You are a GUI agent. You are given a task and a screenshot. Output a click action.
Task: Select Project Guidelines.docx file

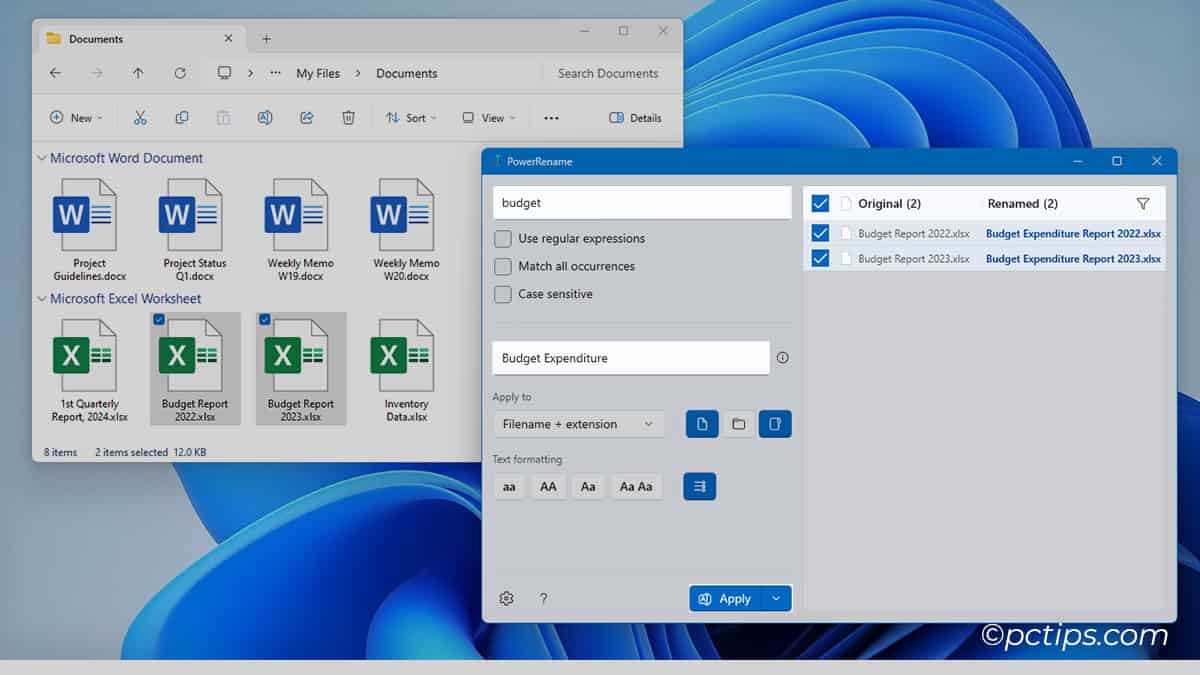click(x=89, y=230)
